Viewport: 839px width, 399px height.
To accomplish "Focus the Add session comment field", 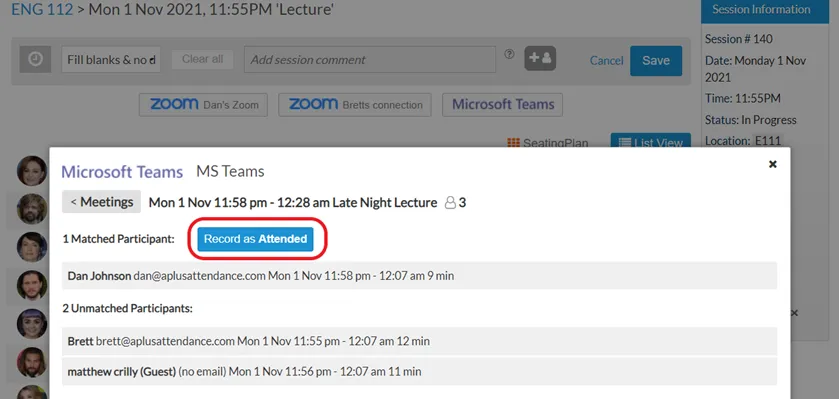I will 370,59.
